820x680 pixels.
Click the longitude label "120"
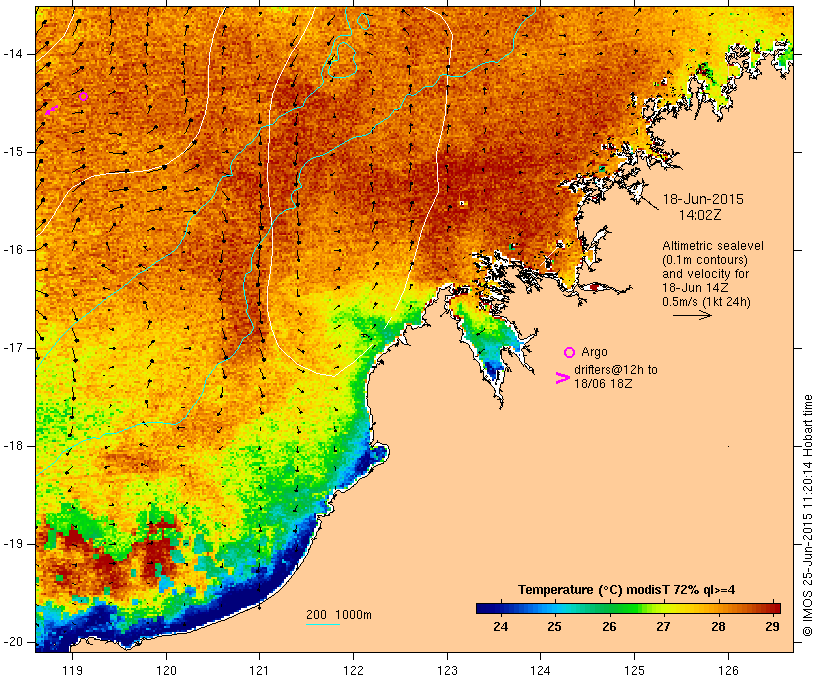(x=166, y=670)
